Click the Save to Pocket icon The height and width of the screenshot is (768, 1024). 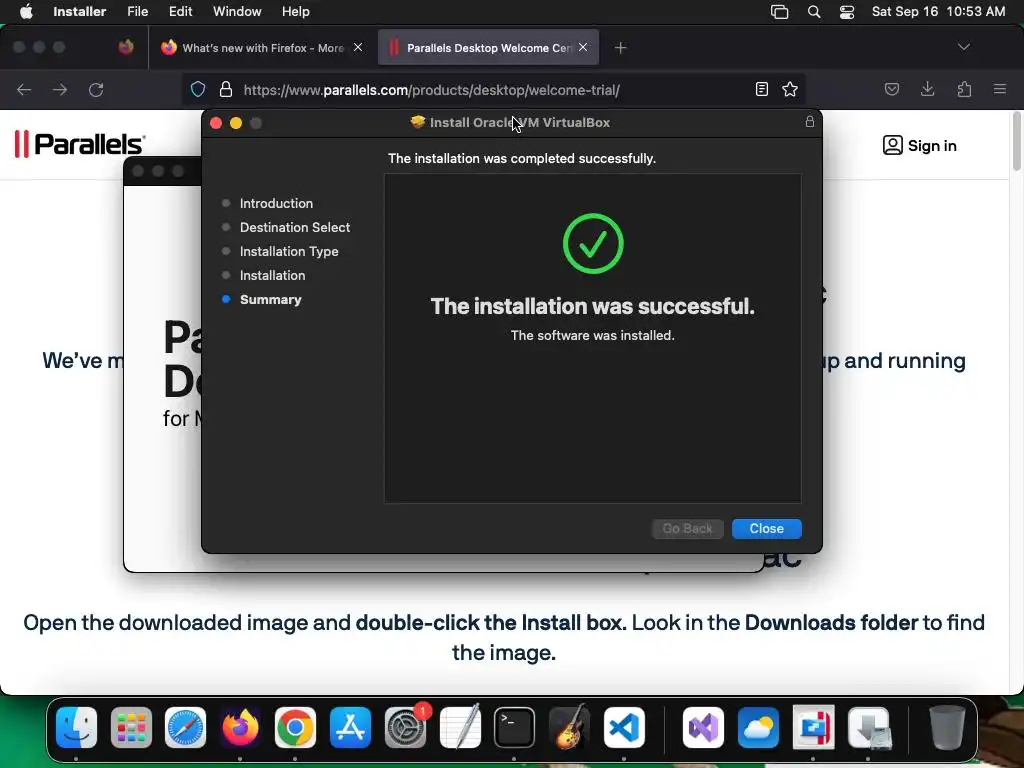click(x=892, y=89)
